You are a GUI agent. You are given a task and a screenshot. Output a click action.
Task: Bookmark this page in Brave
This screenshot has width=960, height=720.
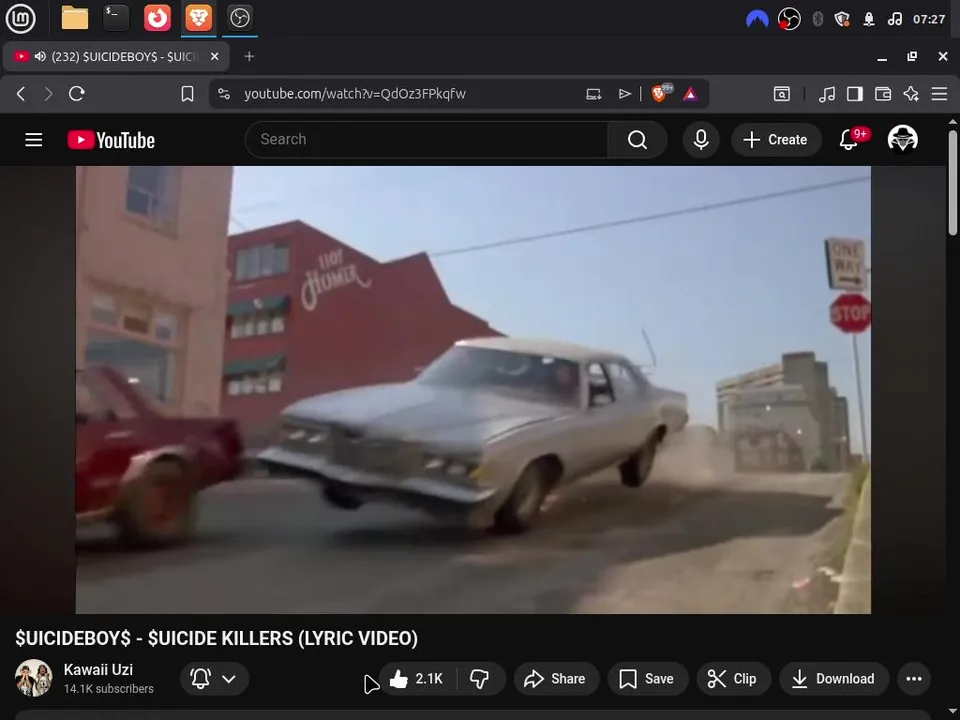[x=187, y=94]
